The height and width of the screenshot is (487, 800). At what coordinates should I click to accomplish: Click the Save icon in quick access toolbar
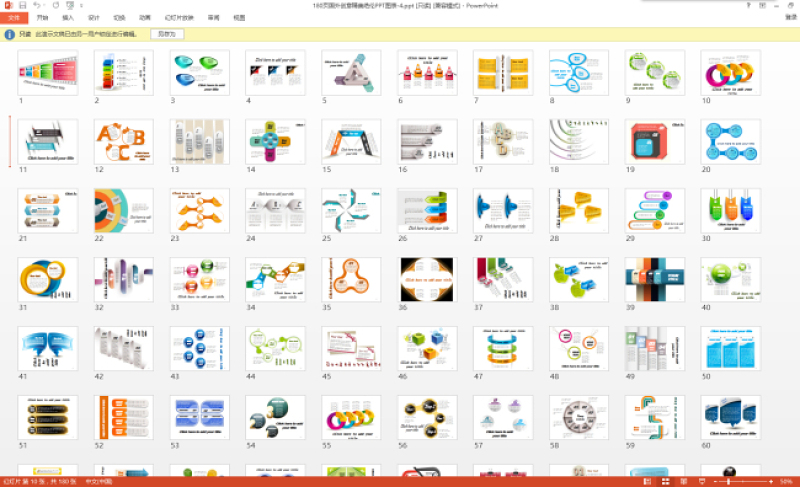23,6
